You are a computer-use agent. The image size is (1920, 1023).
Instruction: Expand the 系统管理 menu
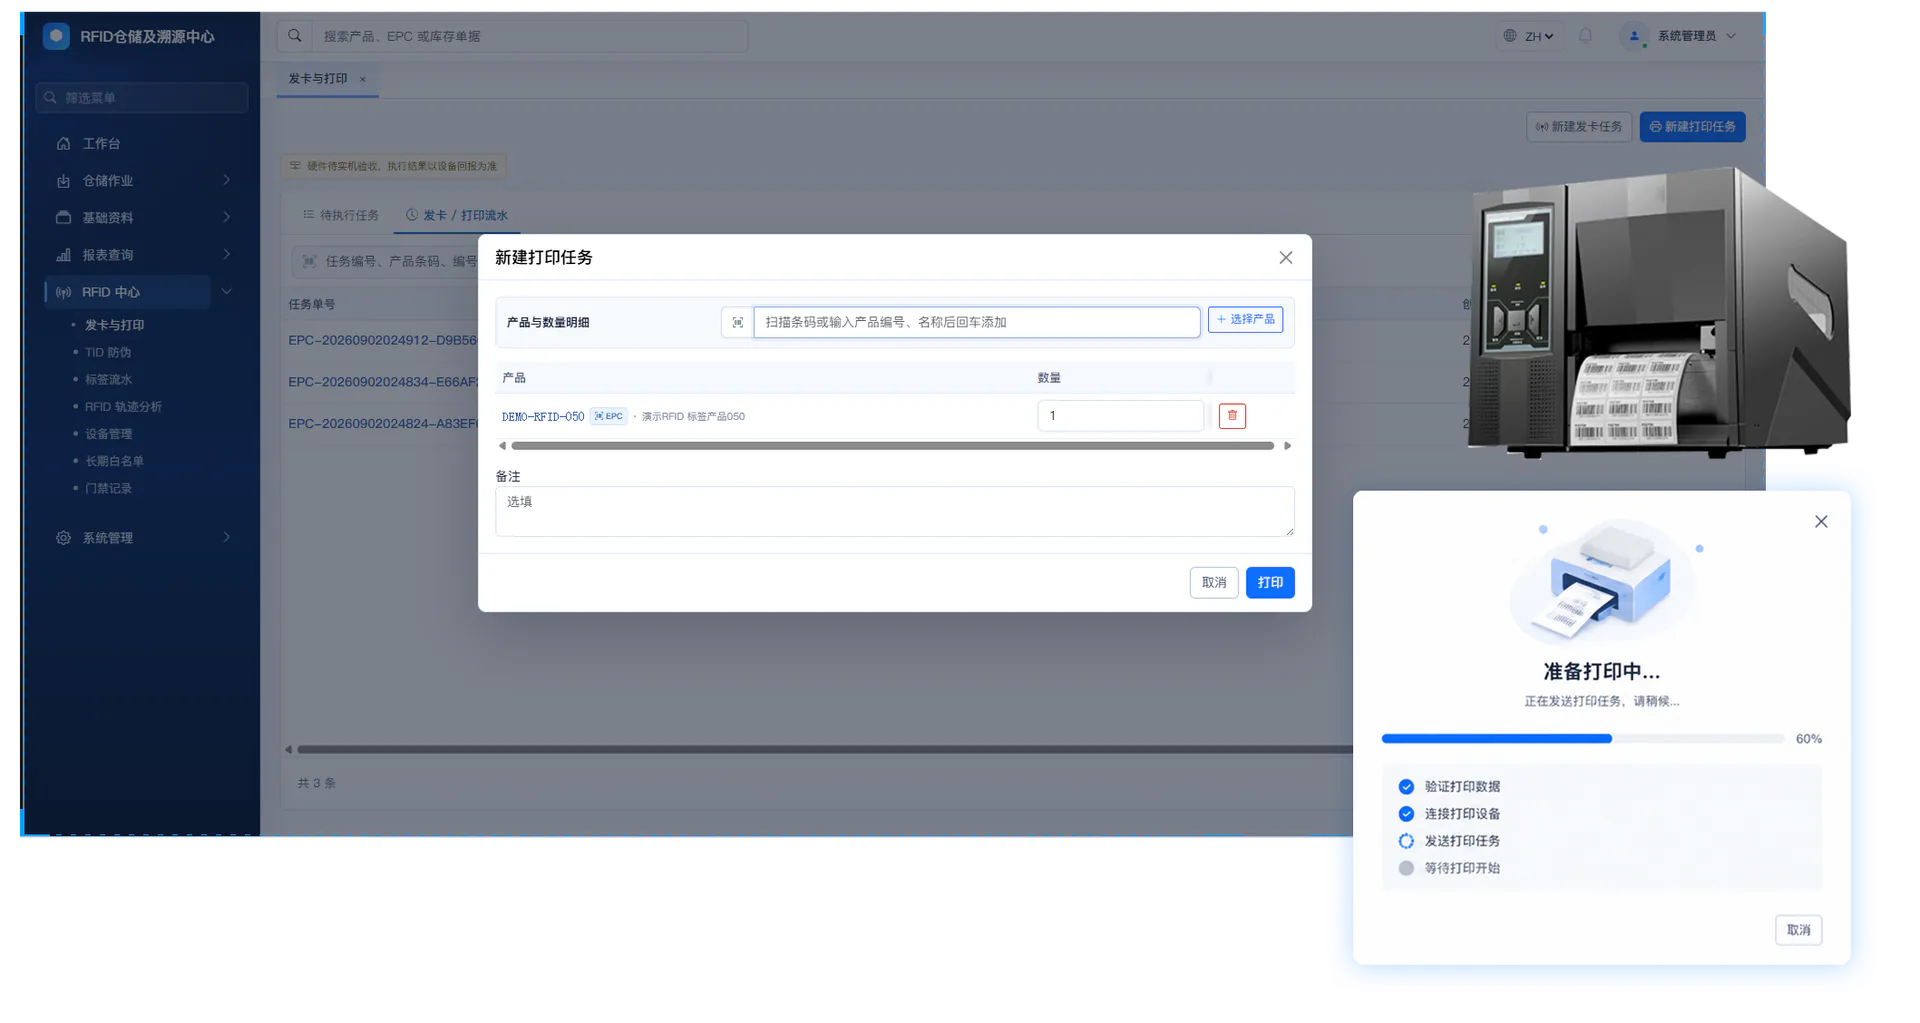(227, 538)
